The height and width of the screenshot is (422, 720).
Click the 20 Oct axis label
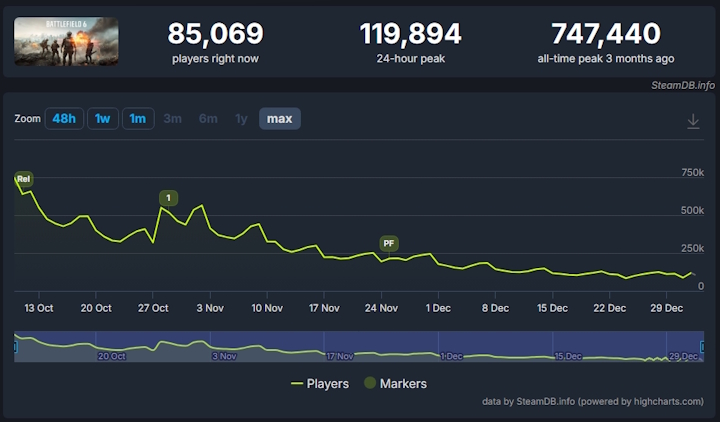tap(96, 308)
